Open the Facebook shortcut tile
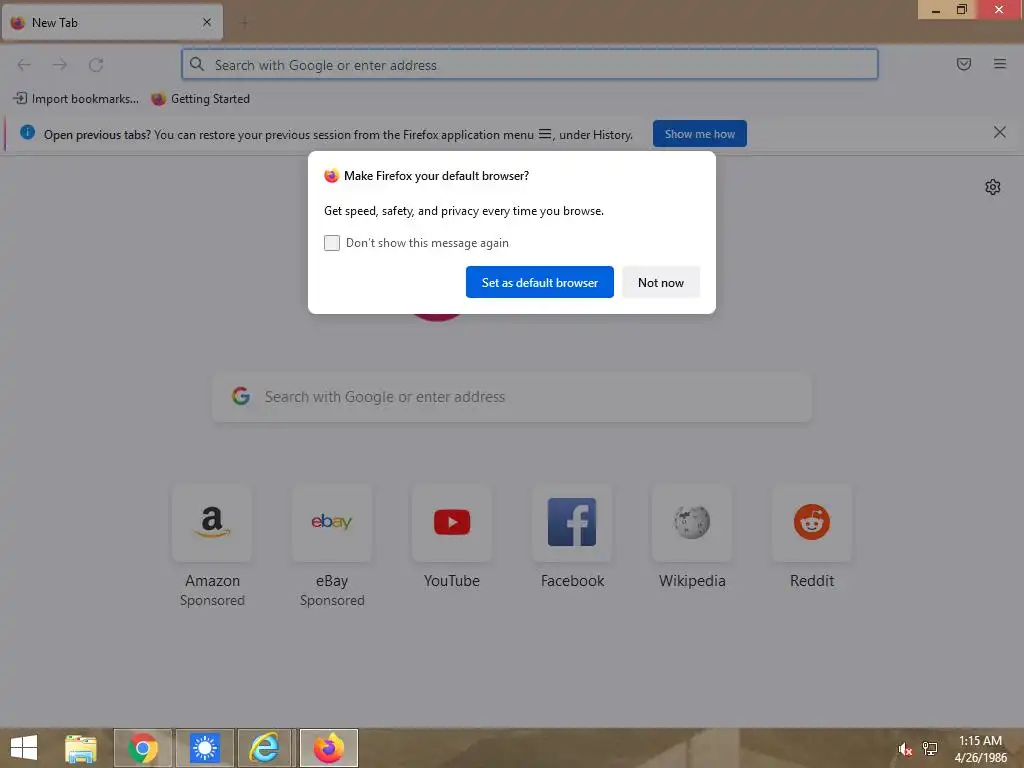The image size is (1024, 768). click(571, 523)
